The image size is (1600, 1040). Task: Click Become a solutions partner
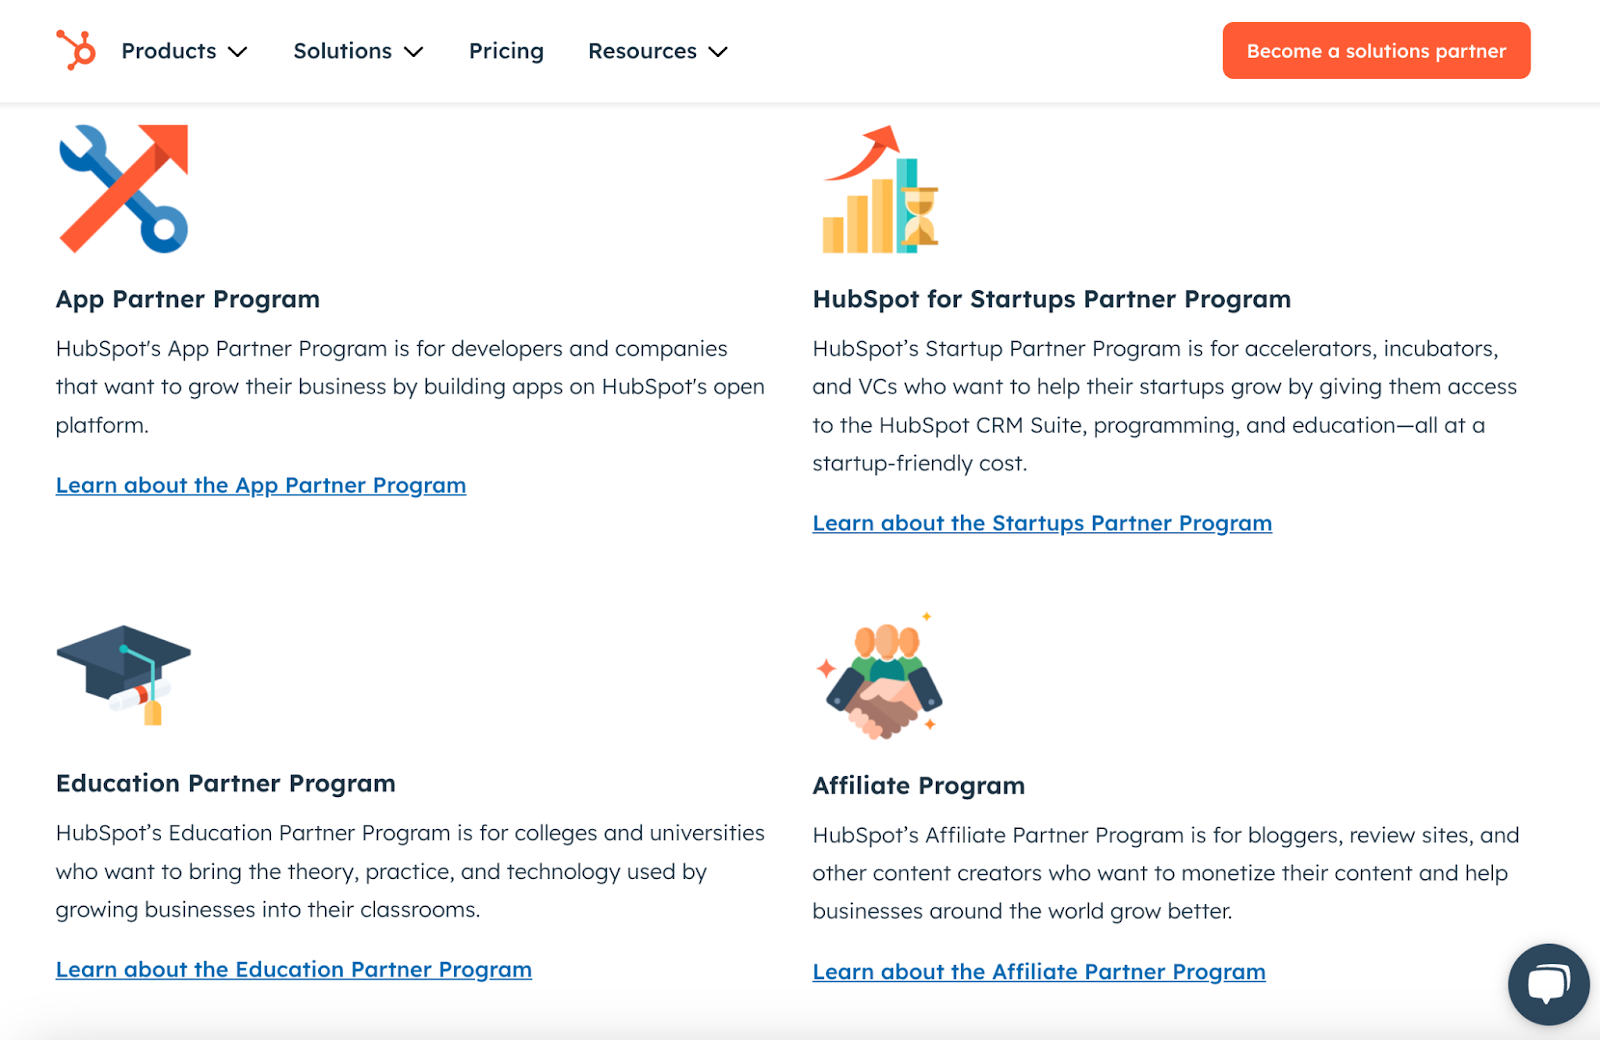1375,50
